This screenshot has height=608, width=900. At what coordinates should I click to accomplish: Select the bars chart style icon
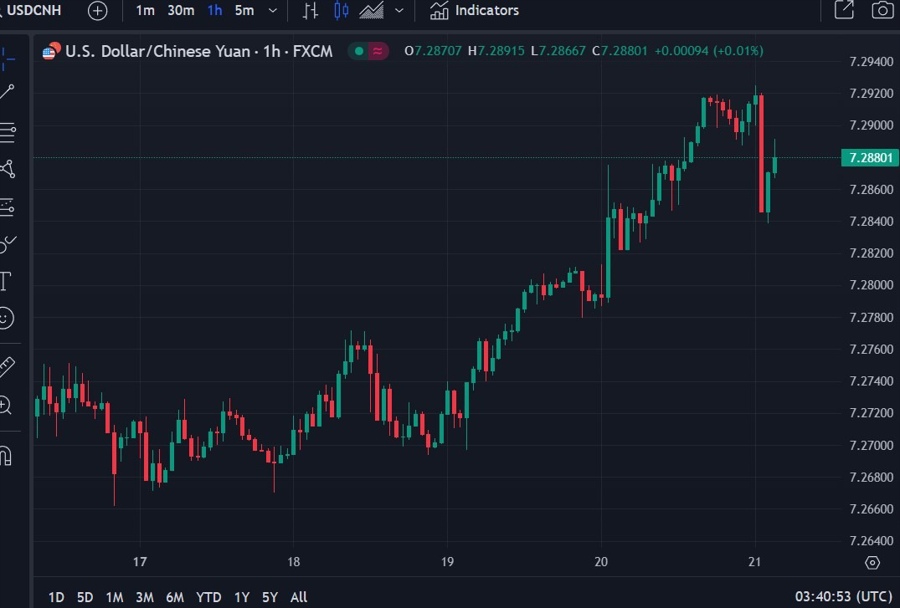[x=311, y=10]
